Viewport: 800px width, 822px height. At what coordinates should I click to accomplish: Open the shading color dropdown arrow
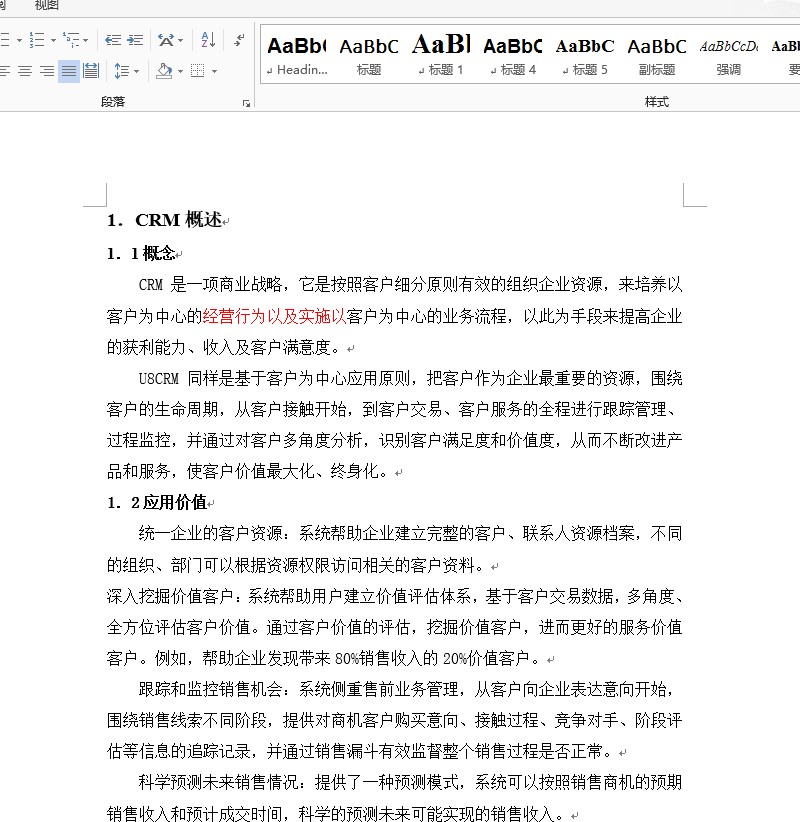[180, 71]
